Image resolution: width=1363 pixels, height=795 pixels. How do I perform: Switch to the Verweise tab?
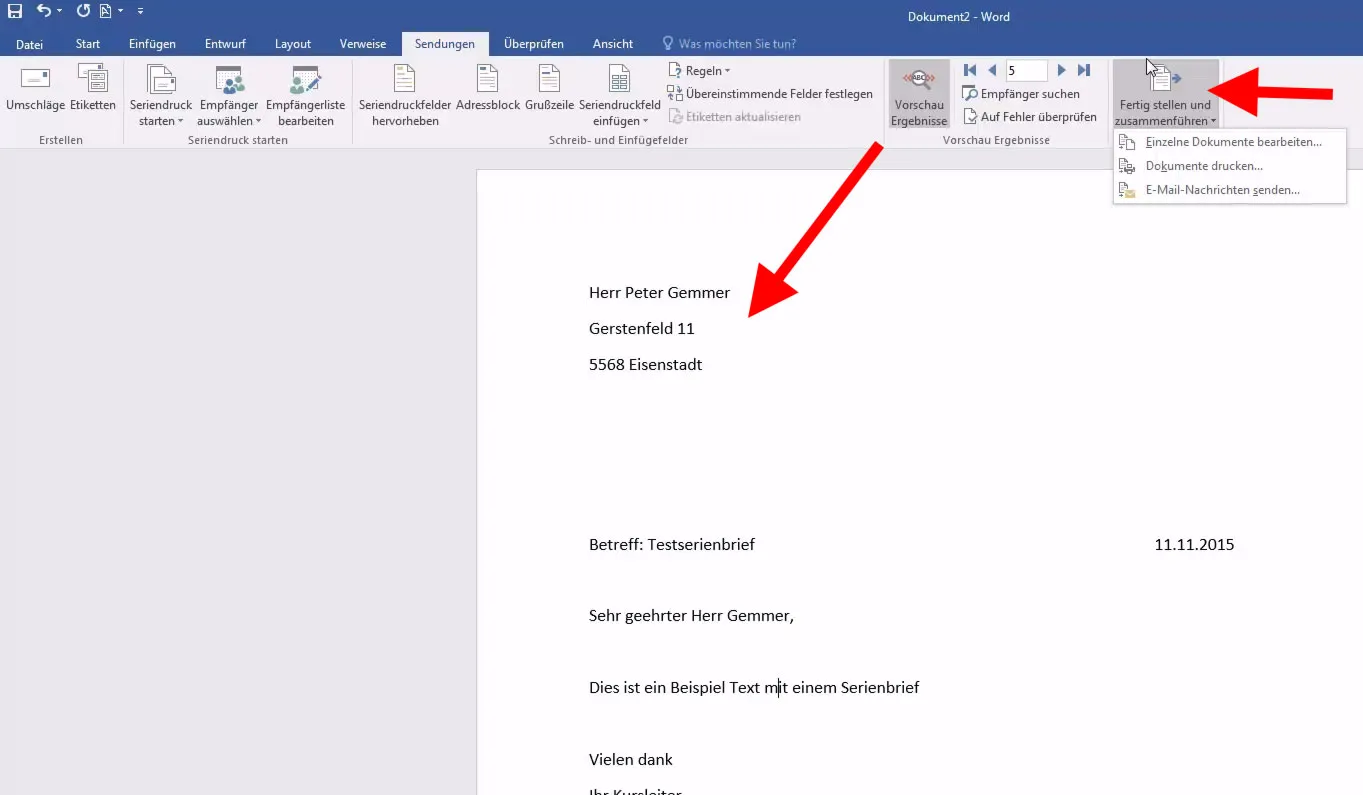(x=363, y=44)
